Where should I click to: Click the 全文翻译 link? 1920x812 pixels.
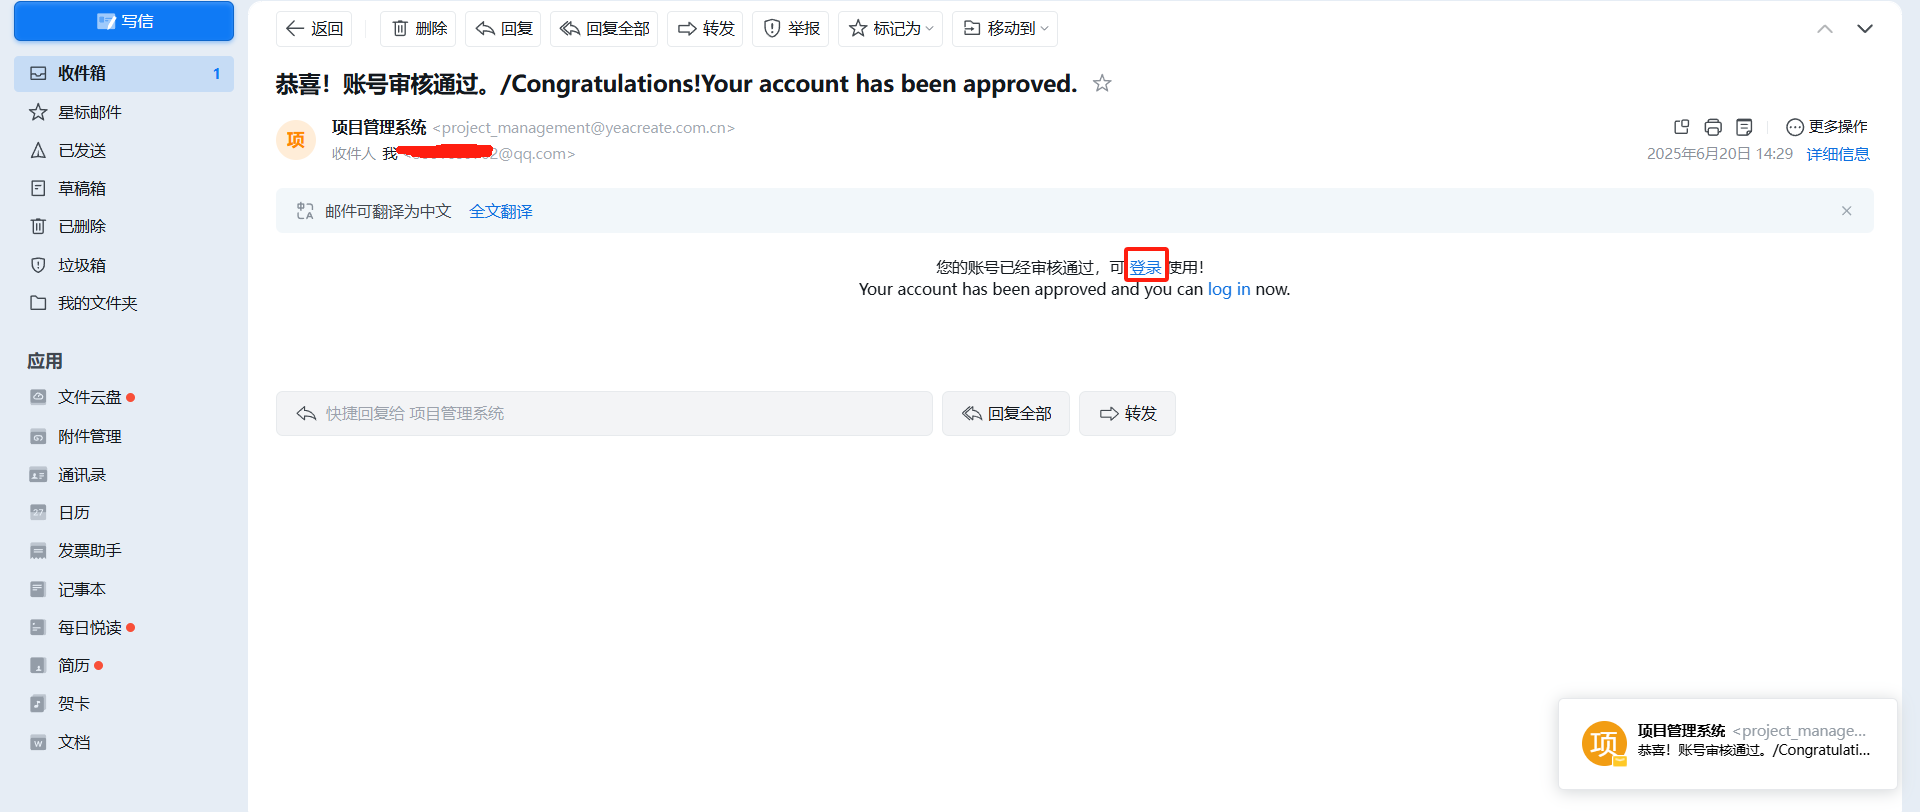pos(501,211)
